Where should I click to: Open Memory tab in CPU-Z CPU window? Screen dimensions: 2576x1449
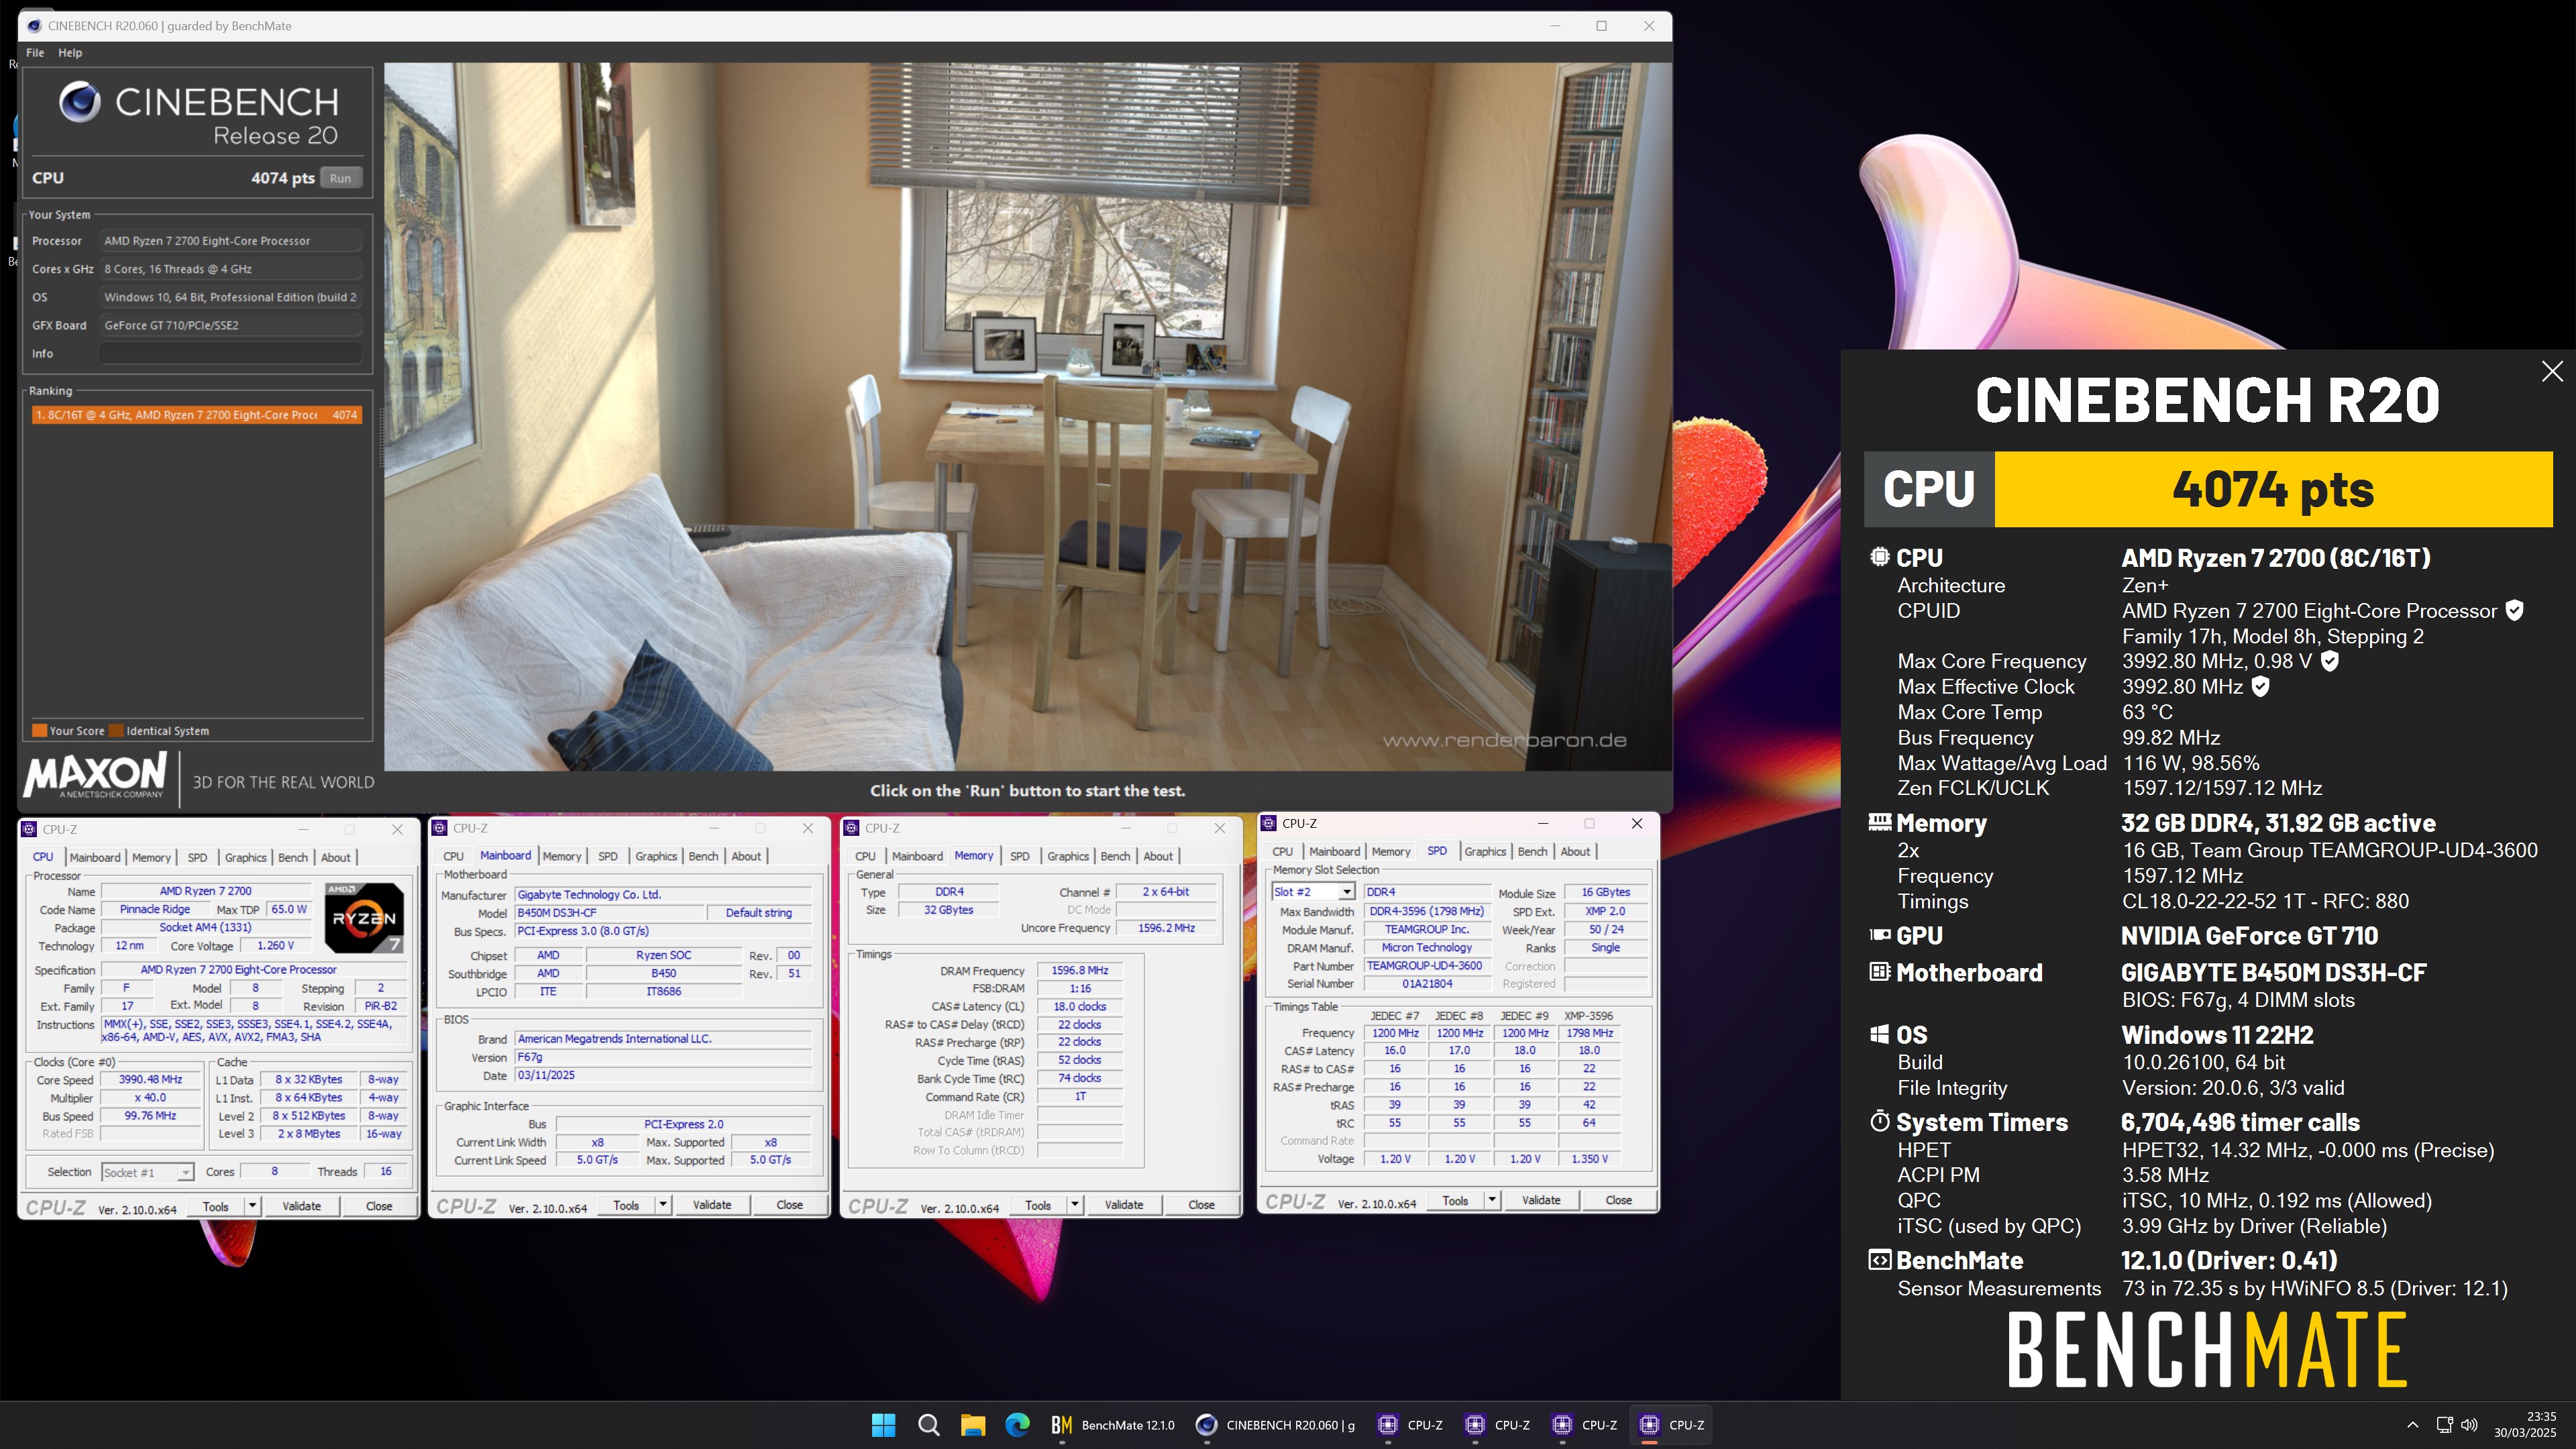pos(151,857)
